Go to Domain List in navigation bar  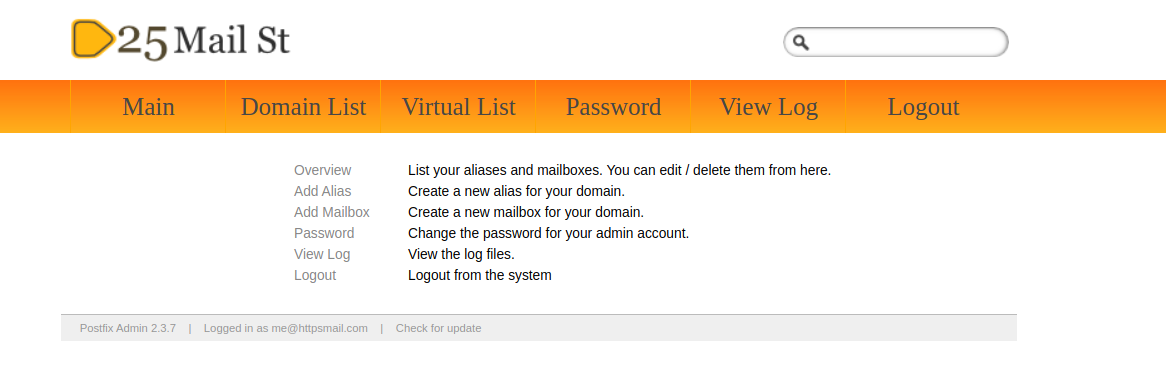(x=303, y=106)
